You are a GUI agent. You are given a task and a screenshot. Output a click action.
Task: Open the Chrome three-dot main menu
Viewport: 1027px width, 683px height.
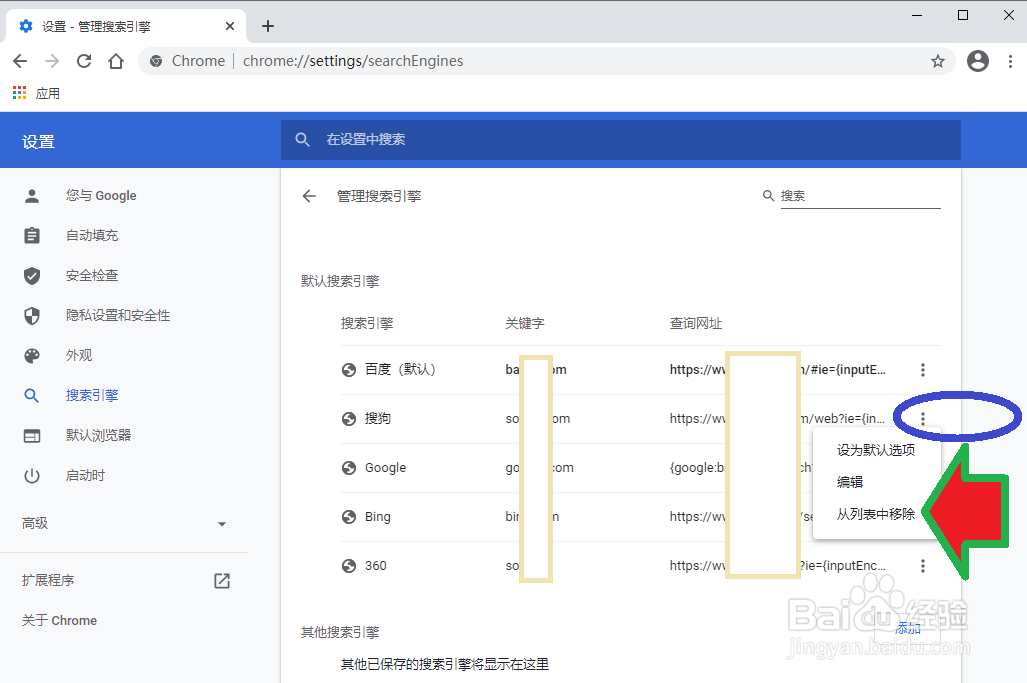1010,61
